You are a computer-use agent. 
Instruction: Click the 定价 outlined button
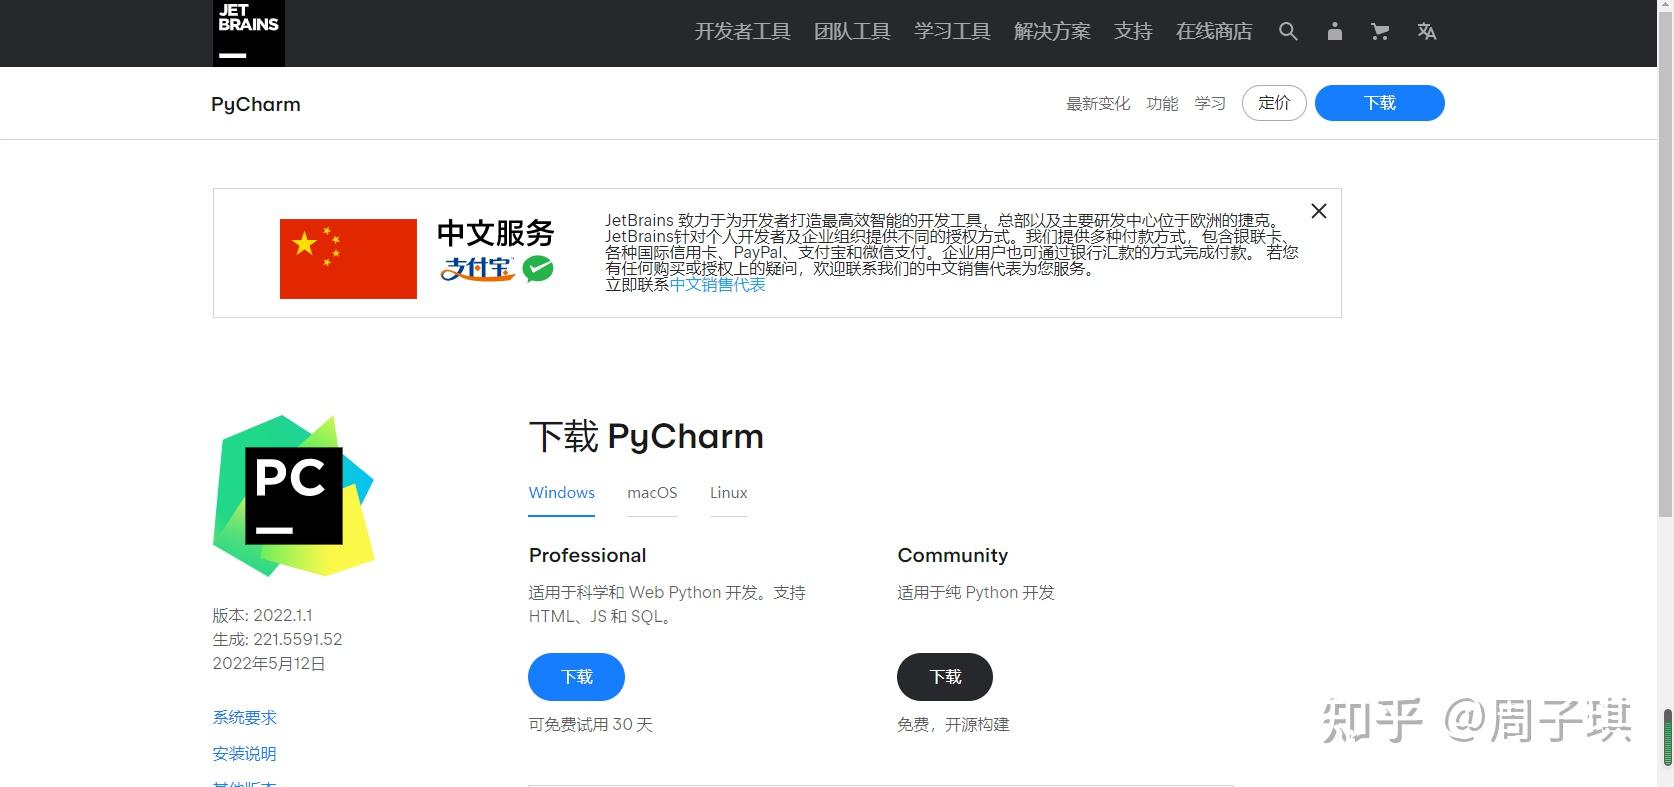click(x=1274, y=103)
